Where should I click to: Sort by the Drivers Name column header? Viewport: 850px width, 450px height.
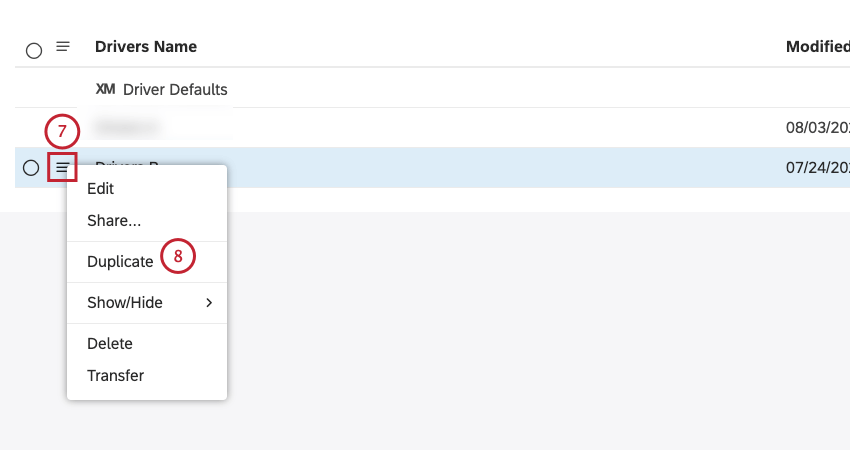coord(146,47)
